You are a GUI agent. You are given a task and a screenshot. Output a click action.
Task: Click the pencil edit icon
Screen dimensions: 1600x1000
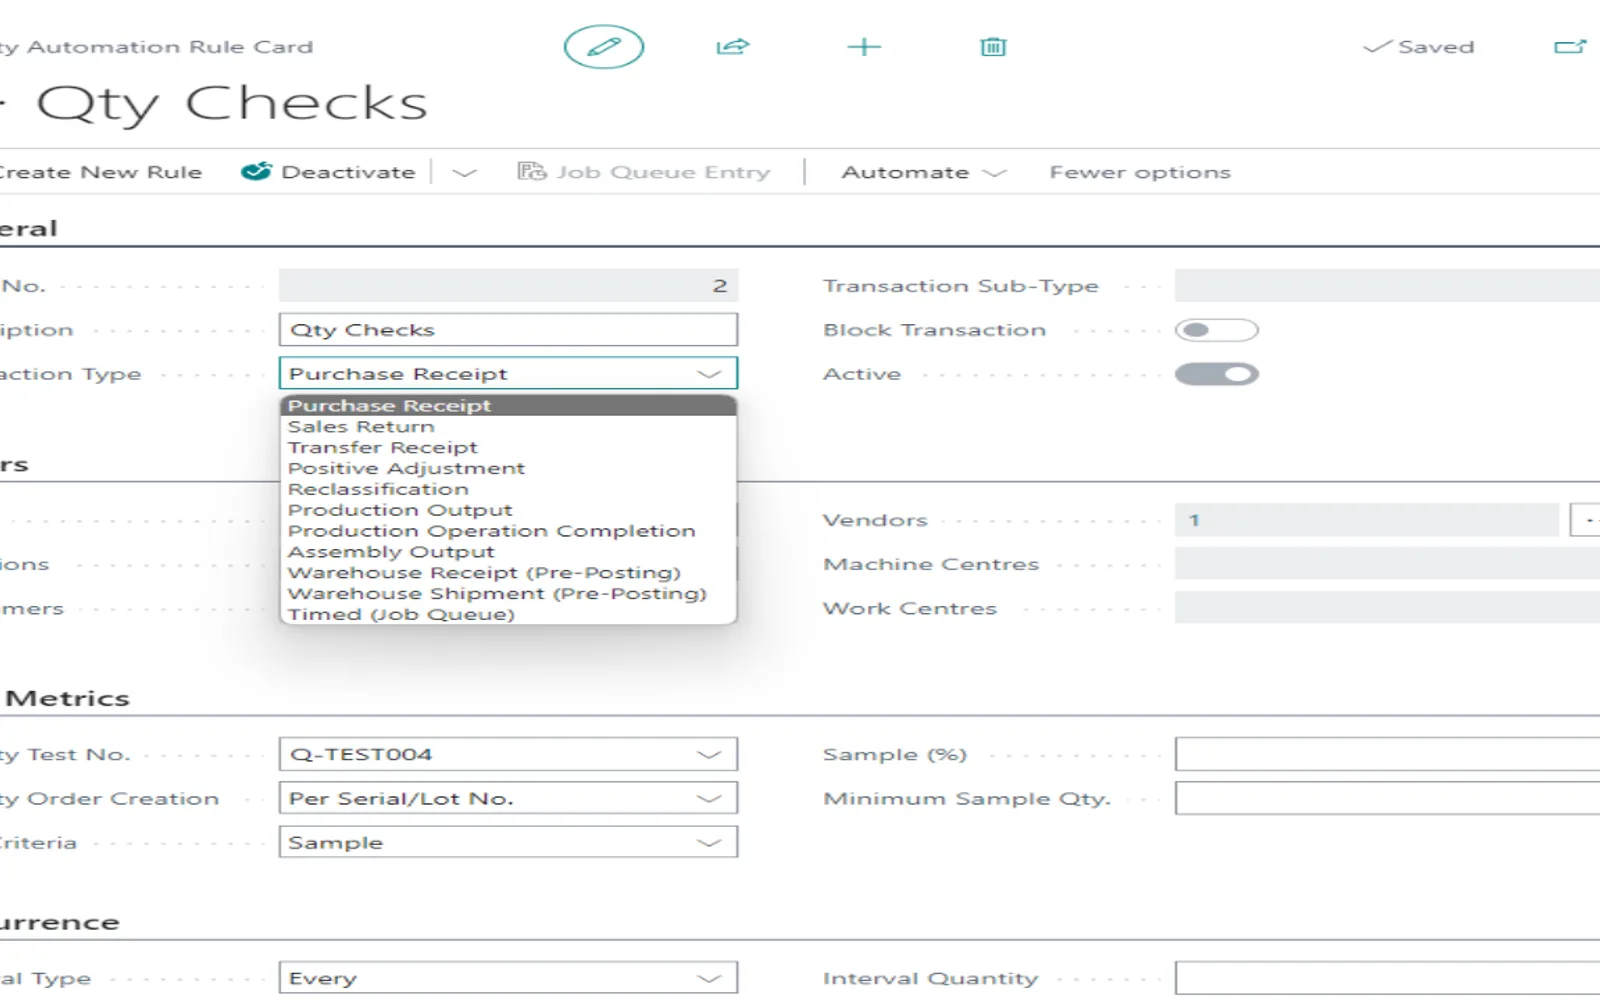pos(603,47)
